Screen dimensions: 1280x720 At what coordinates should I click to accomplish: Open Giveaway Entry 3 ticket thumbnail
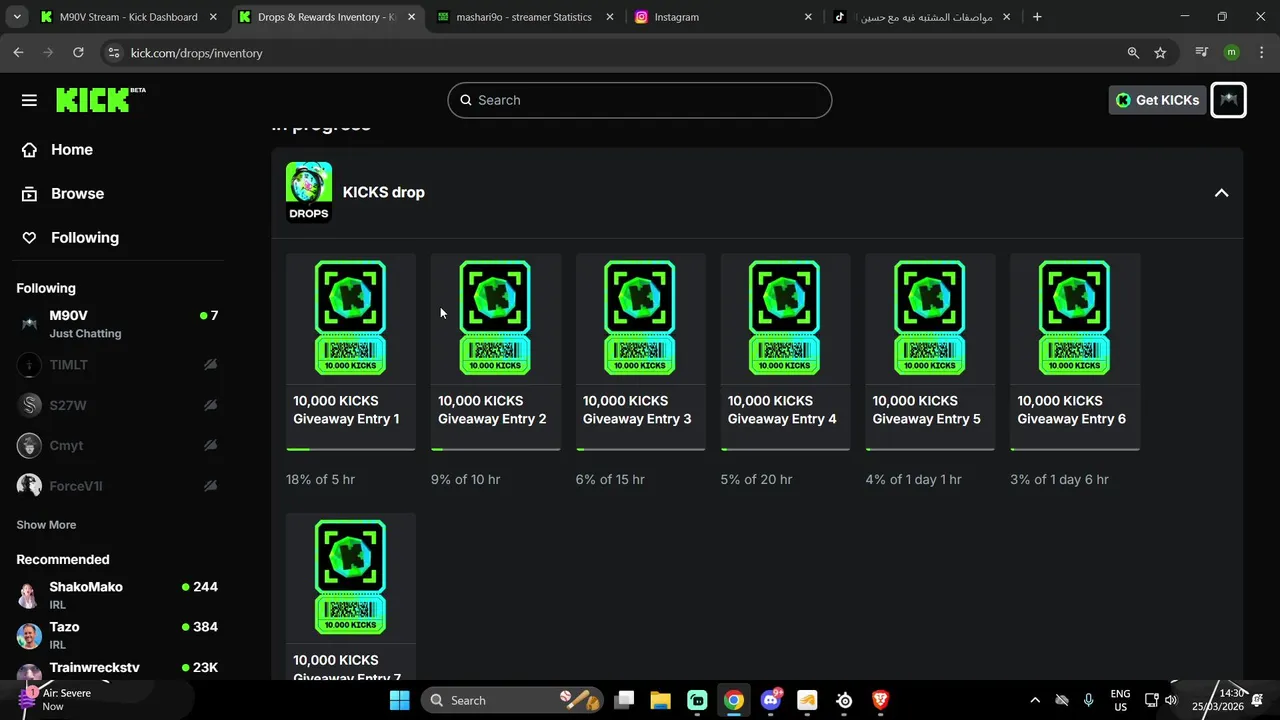pos(641,318)
